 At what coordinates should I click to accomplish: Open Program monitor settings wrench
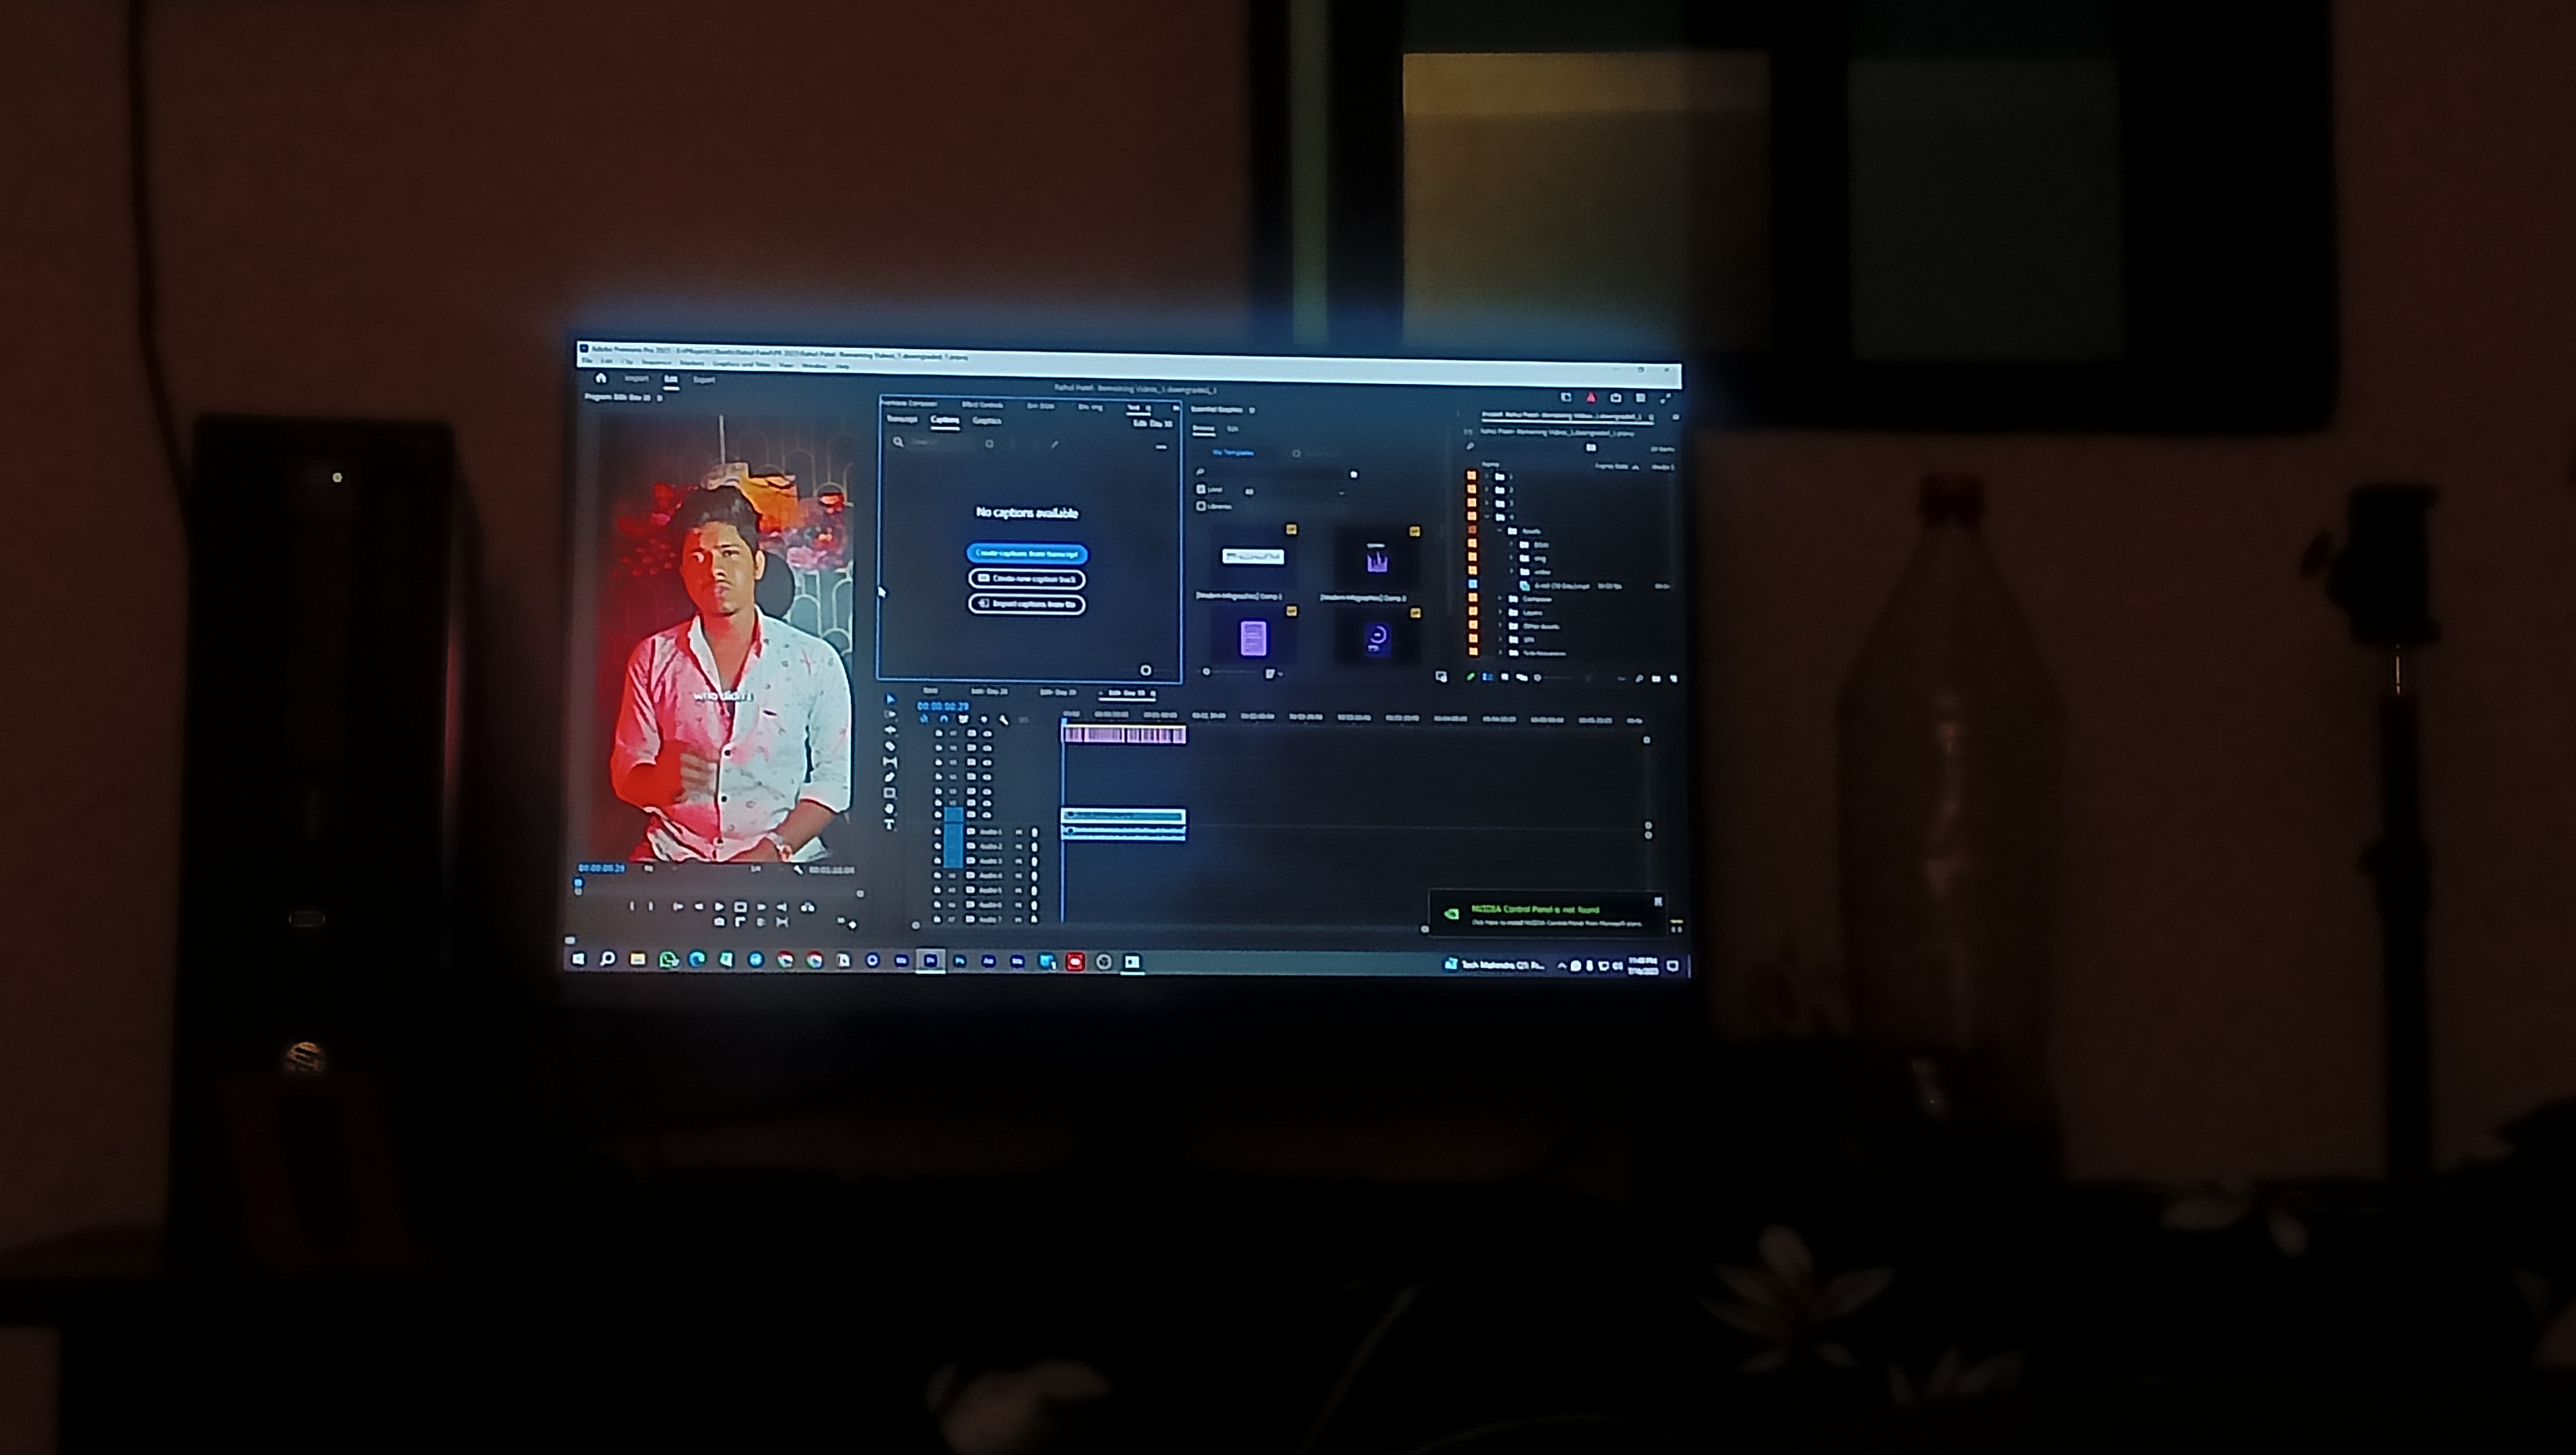(x=797, y=870)
